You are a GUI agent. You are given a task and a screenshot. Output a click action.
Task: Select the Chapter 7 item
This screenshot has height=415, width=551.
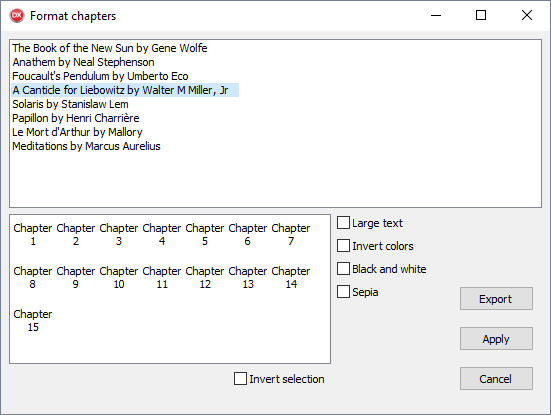click(x=291, y=234)
